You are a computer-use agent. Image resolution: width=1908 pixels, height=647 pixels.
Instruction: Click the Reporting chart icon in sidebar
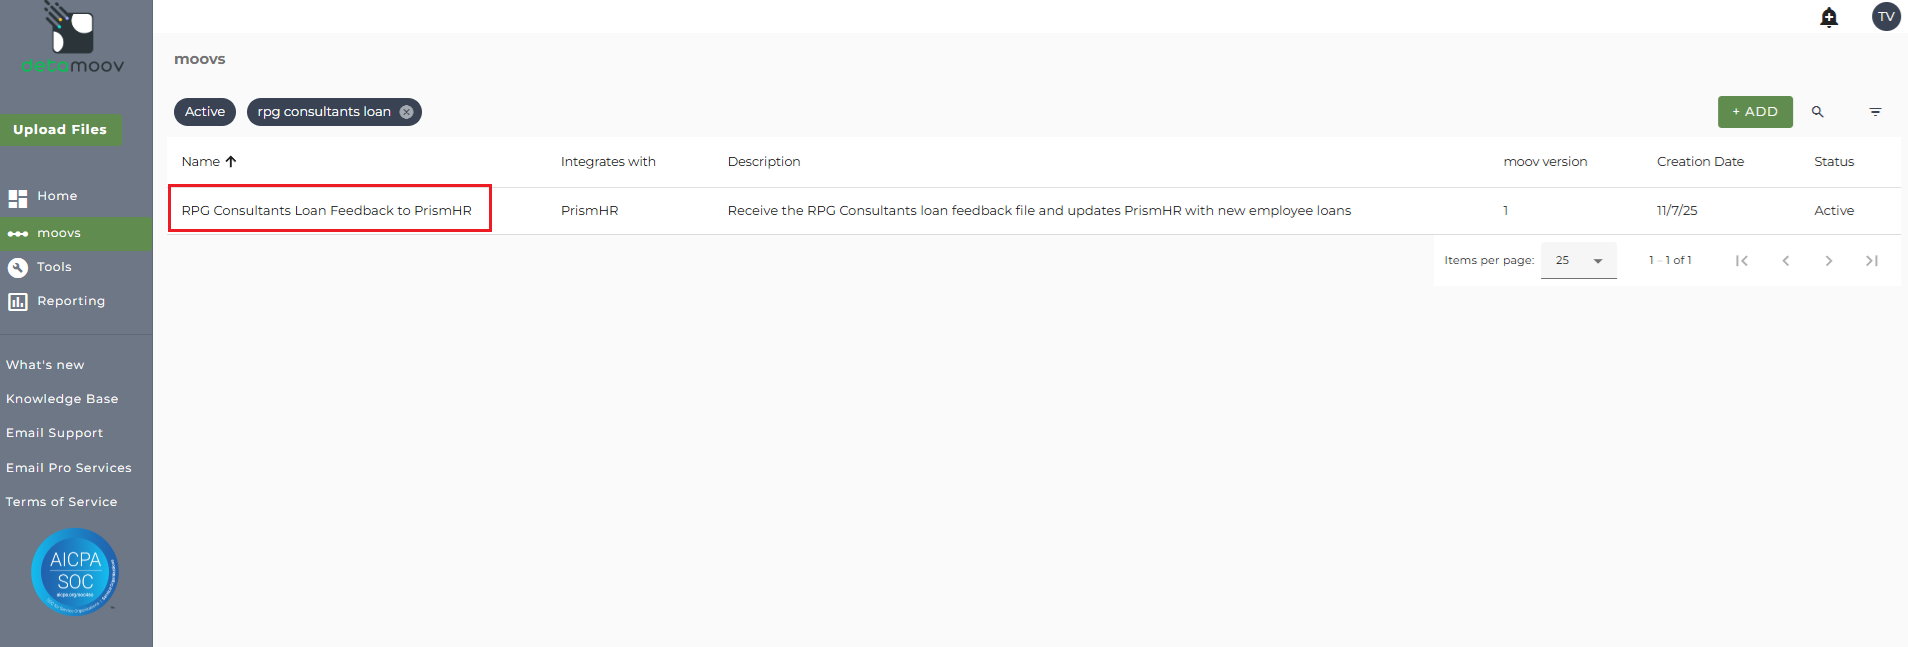(x=18, y=301)
